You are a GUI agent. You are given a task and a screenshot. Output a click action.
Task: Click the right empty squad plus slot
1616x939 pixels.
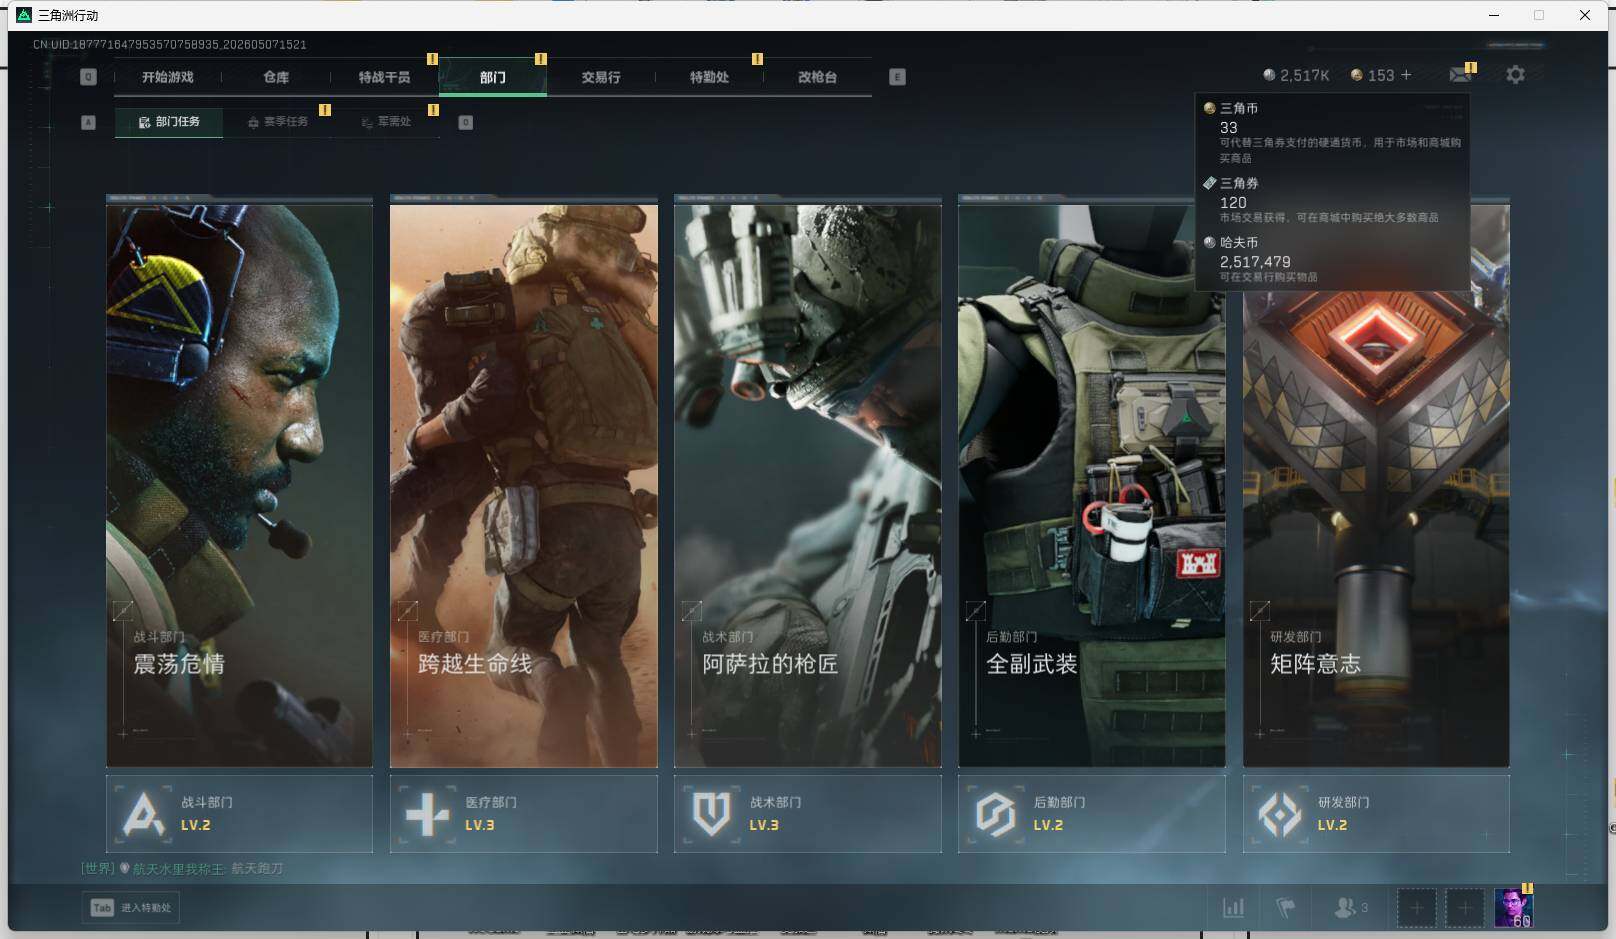(x=1464, y=908)
